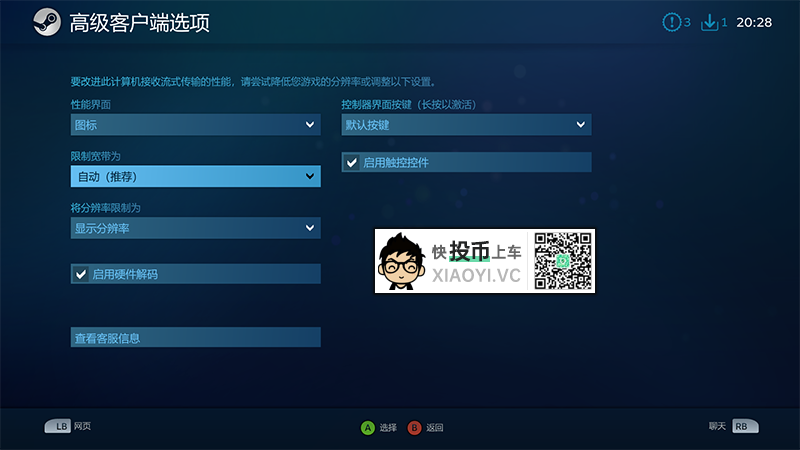Open the downloads icon
Viewport: 800px width, 450px height.
[x=709, y=22]
